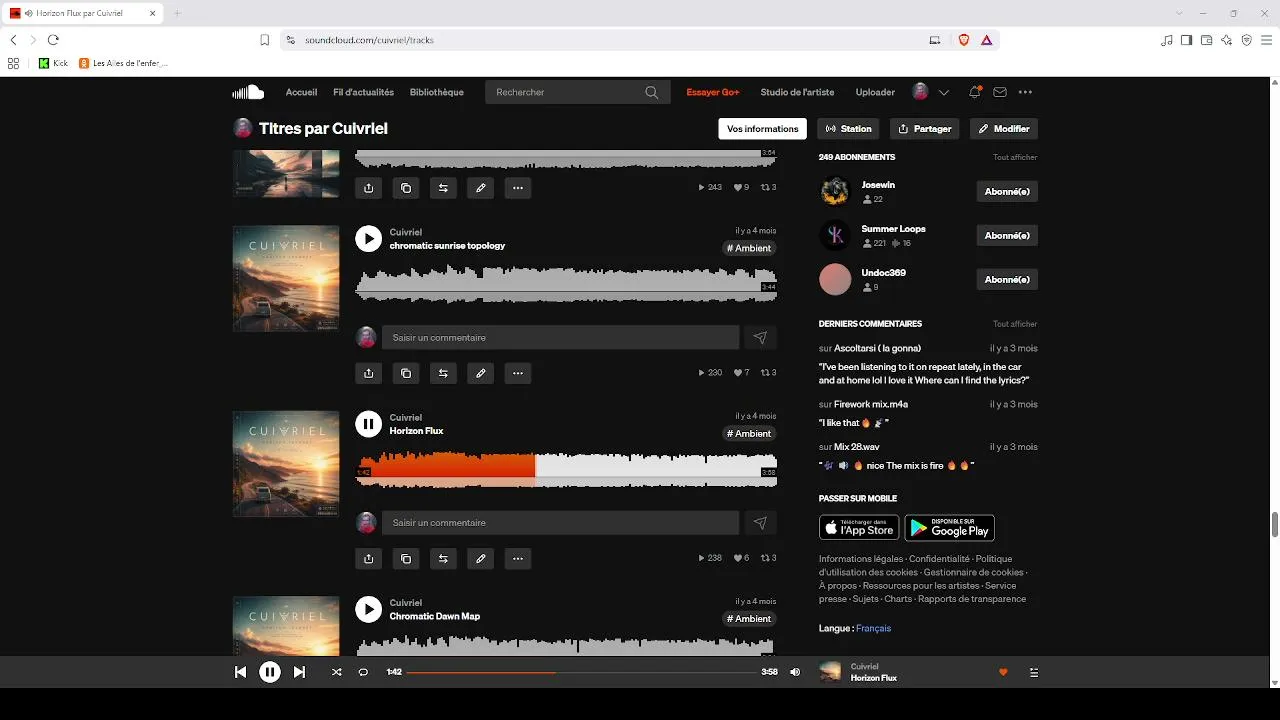This screenshot has width=1280, height=720.
Task: Click the SoundCloud logo
Action: [248, 92]
